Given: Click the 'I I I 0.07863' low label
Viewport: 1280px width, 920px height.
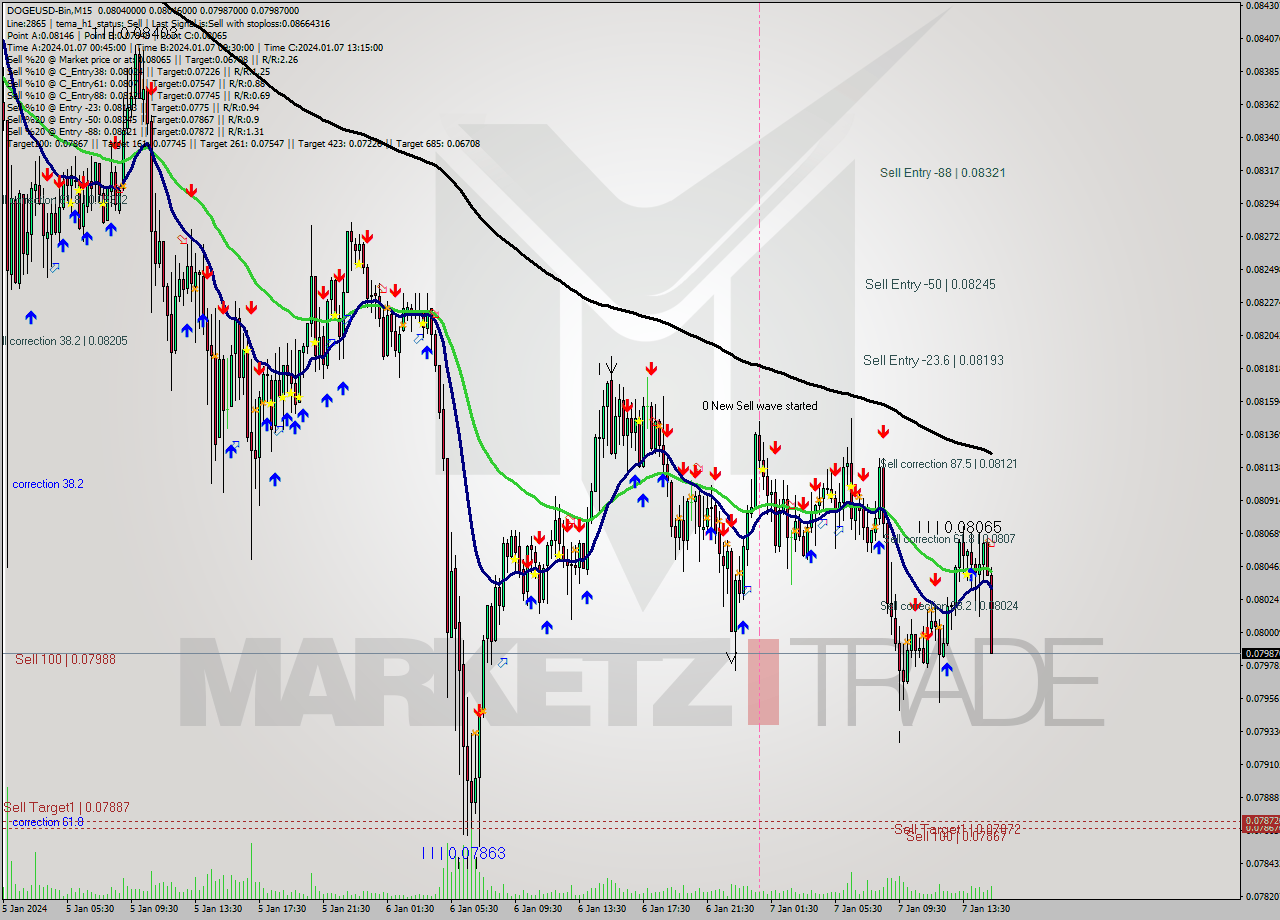Looking at the screenshot, I should (x=463, y=853).
